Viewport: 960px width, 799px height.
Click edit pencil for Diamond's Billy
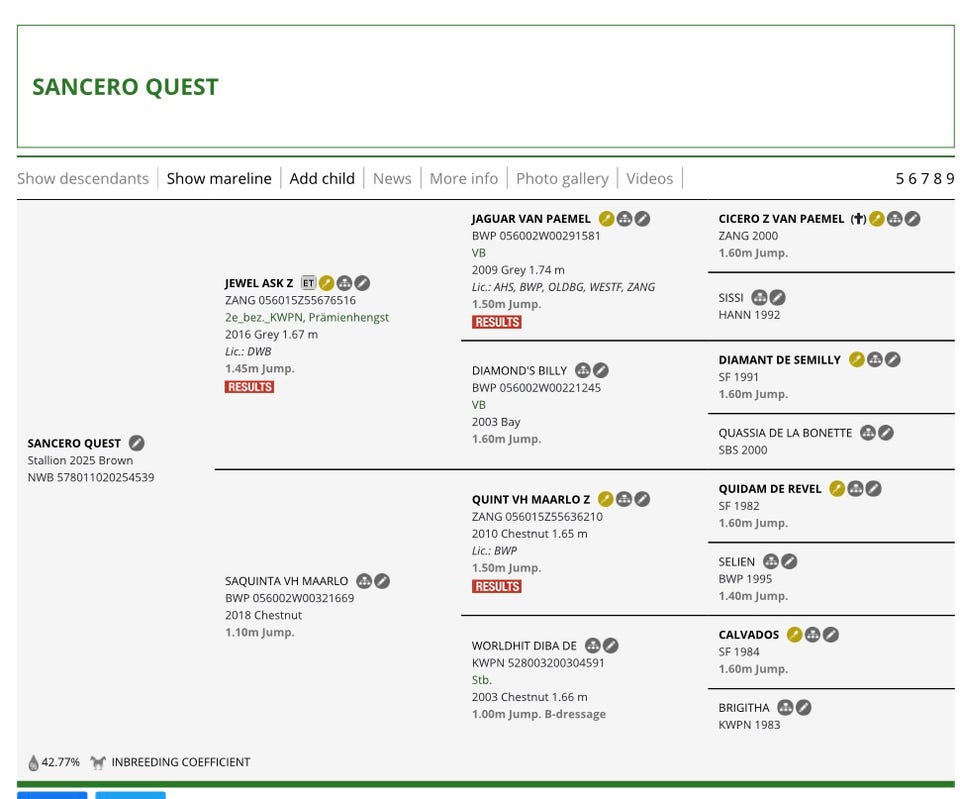(601, 370)
